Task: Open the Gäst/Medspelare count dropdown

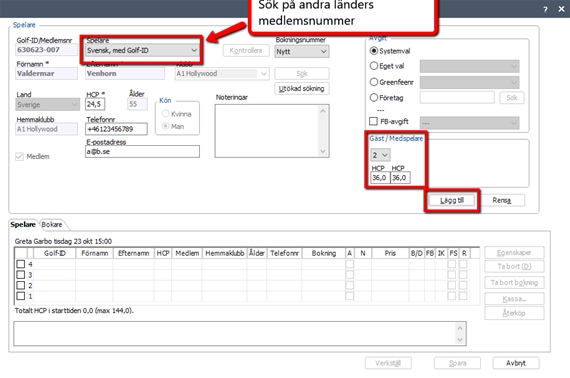Action: click(380, 155)
